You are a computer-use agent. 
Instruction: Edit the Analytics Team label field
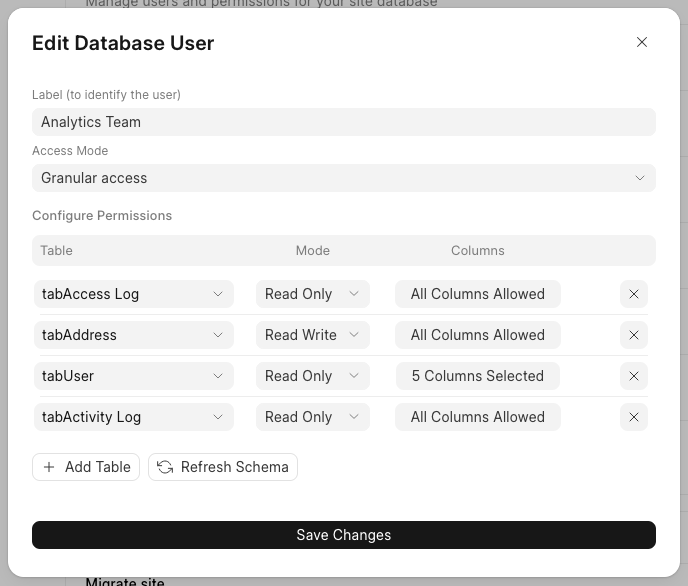pyautogui.click(x=343, y=122)
